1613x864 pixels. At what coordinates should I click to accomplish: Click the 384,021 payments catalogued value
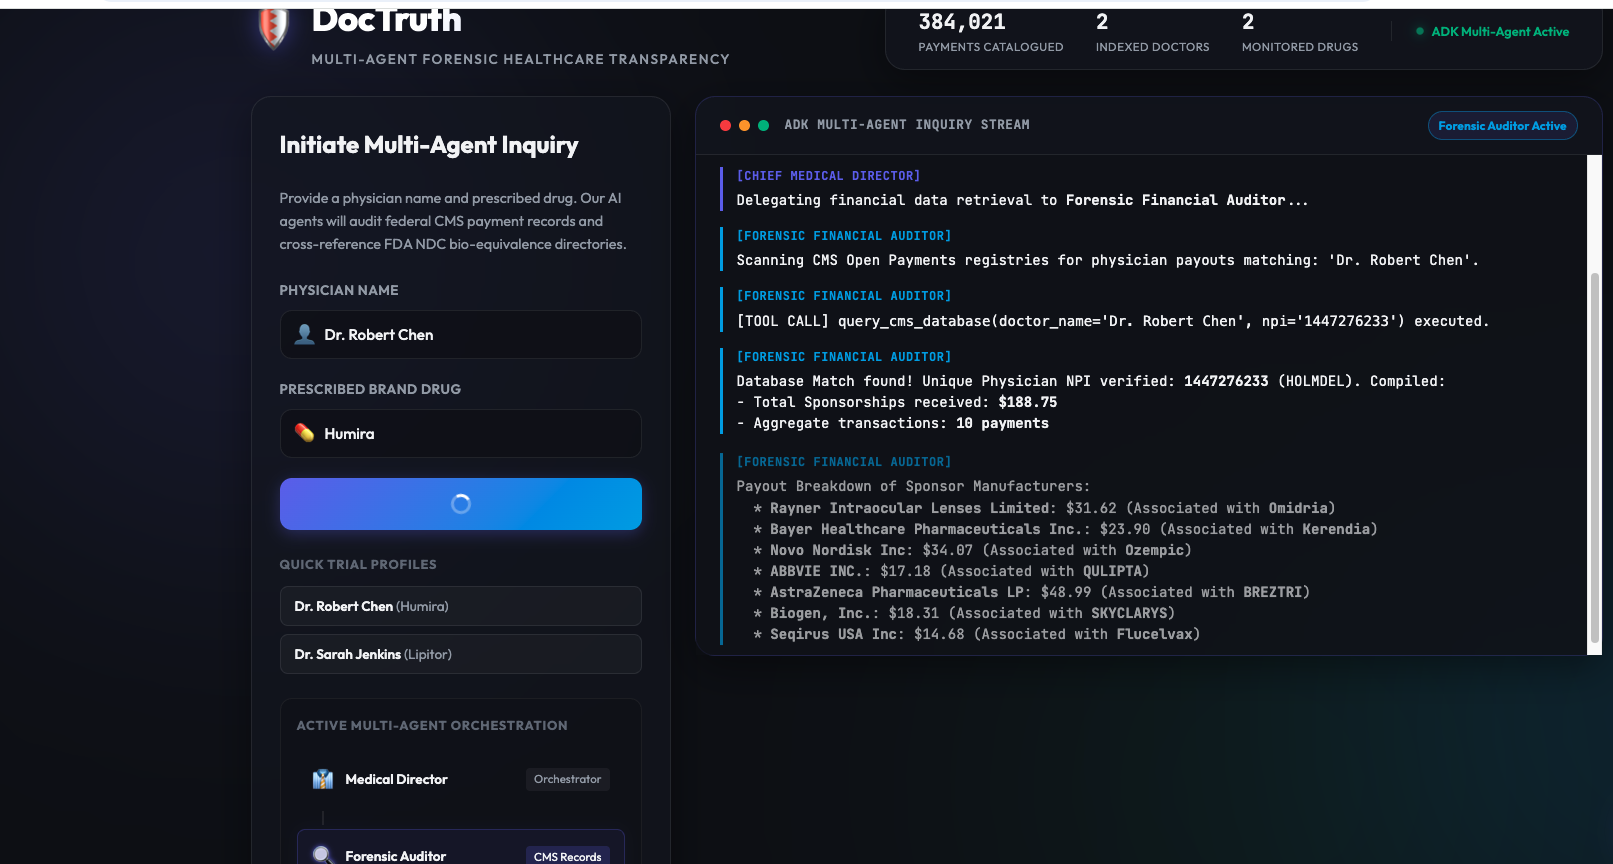[x=962, y=22]
